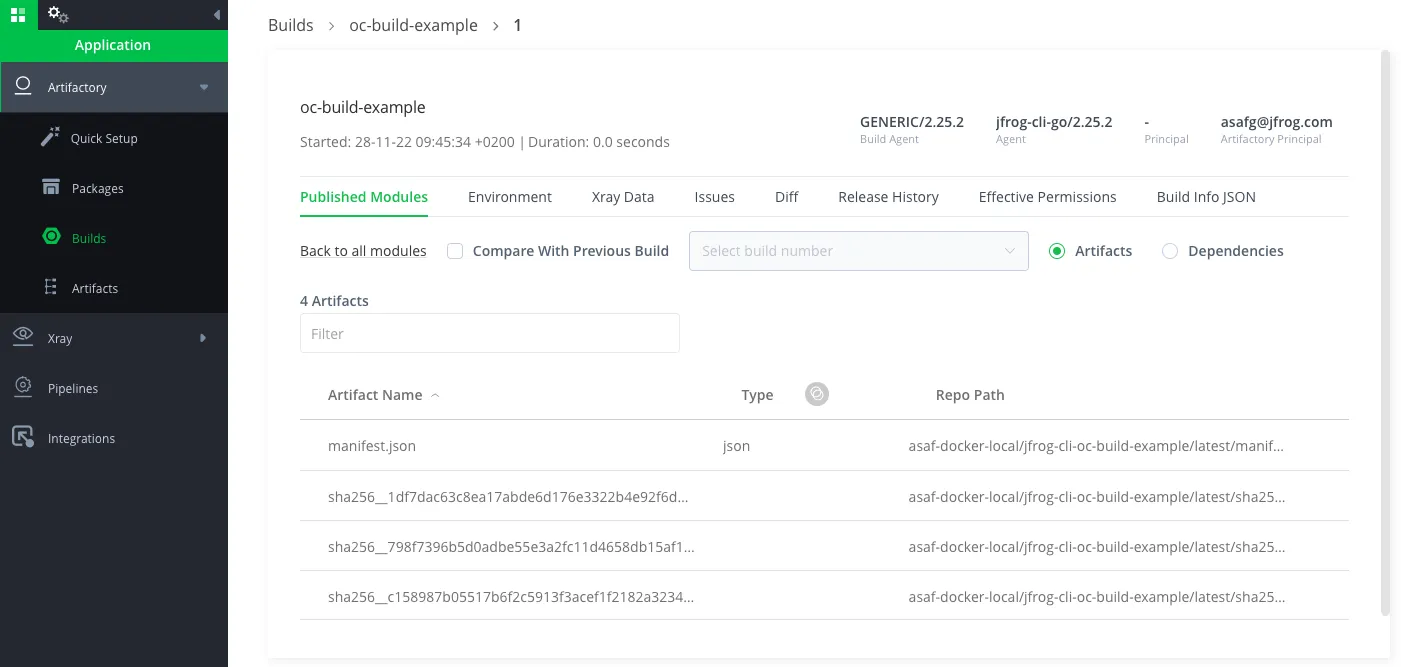Image resolution: width=1401 pixels, height=667 pixels.
Task: Open the application grid icon
Action: tap(18, 14)
